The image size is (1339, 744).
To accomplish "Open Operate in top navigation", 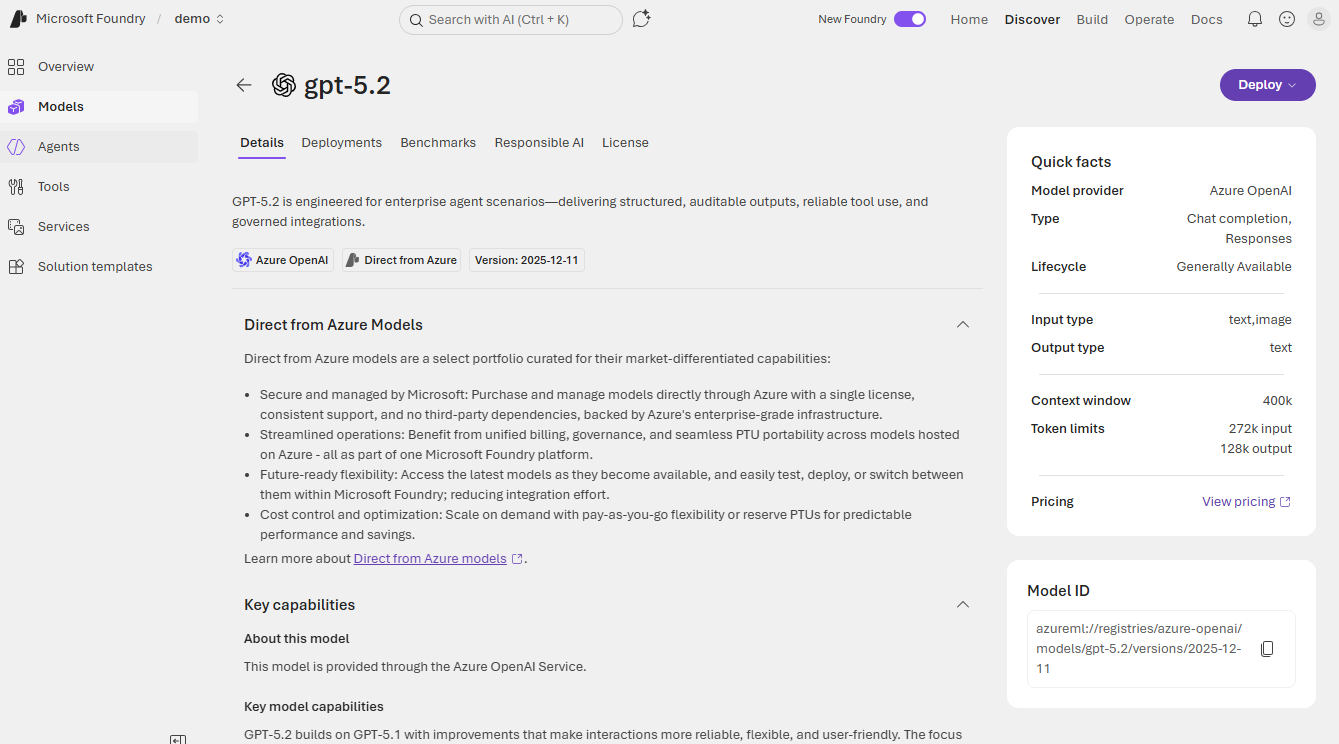I will 1149,19.
